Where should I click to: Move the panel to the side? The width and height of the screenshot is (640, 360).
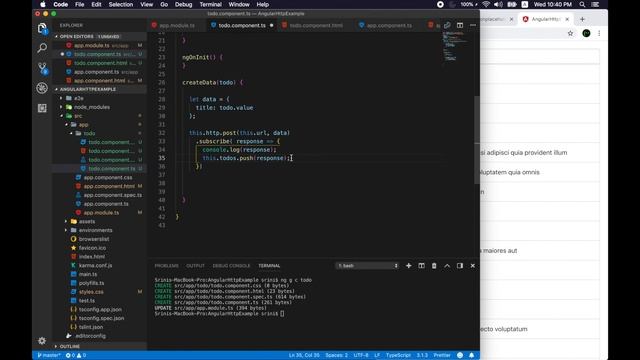[460, 266]
